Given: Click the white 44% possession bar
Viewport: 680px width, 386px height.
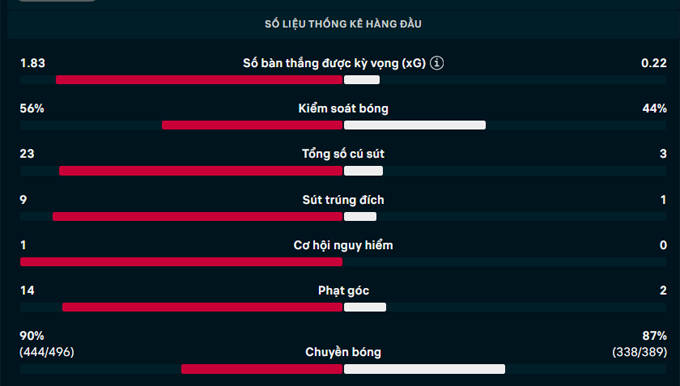Looking at the screenshot, I should 415,125.
